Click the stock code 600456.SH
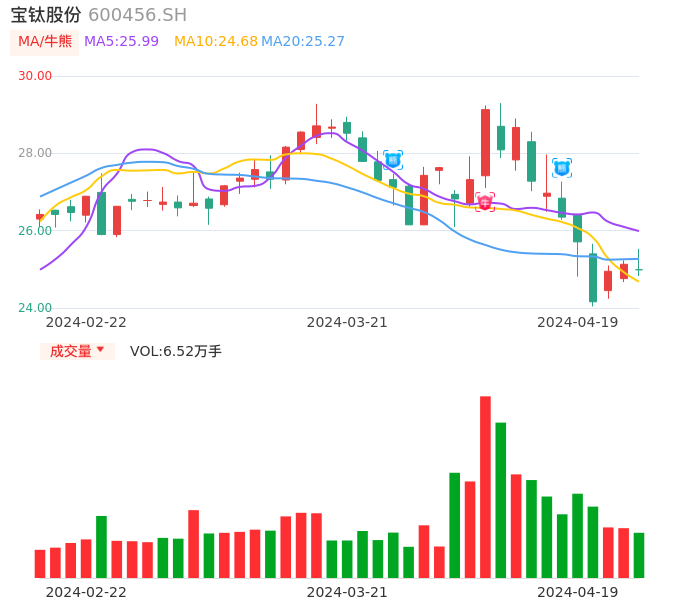The width and height of the screenshot is (686, 606). click(x=137, y=15)
